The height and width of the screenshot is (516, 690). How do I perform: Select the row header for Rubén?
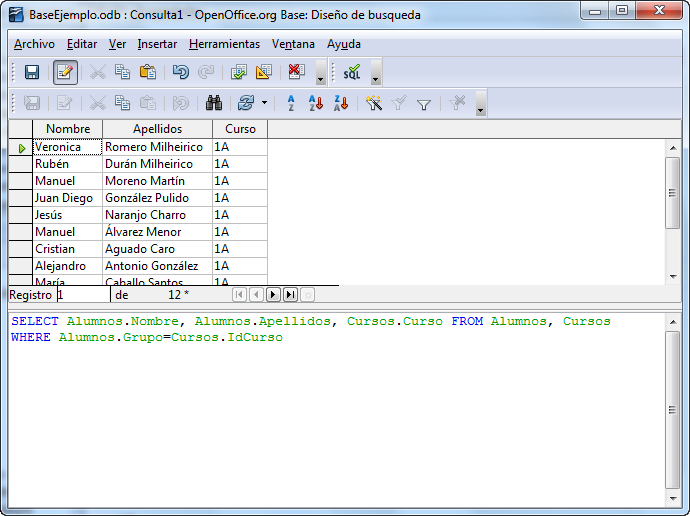pyautogui.click(x=20, y=164)
